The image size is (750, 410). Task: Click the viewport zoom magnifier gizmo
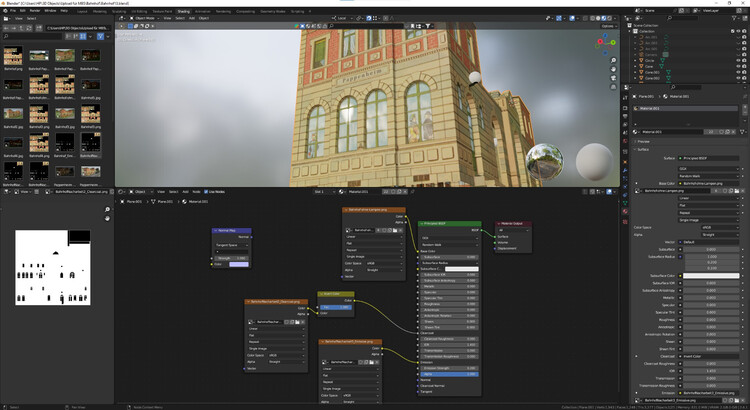[x=613, y=61]
